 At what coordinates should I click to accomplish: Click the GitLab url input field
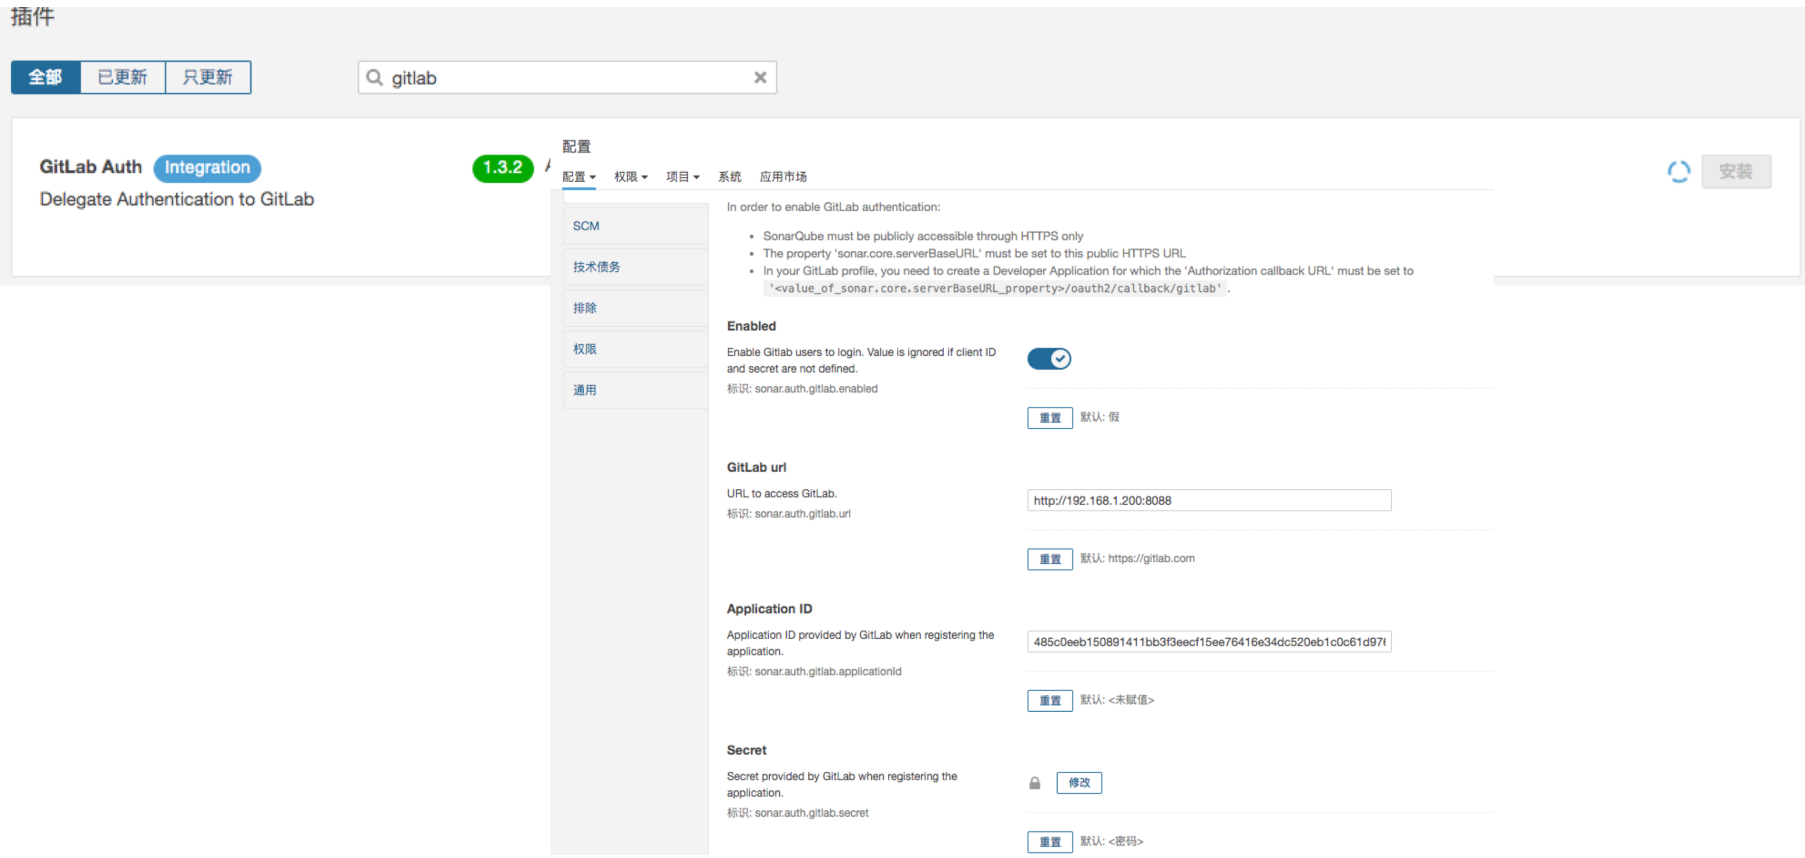[1209, 500]
